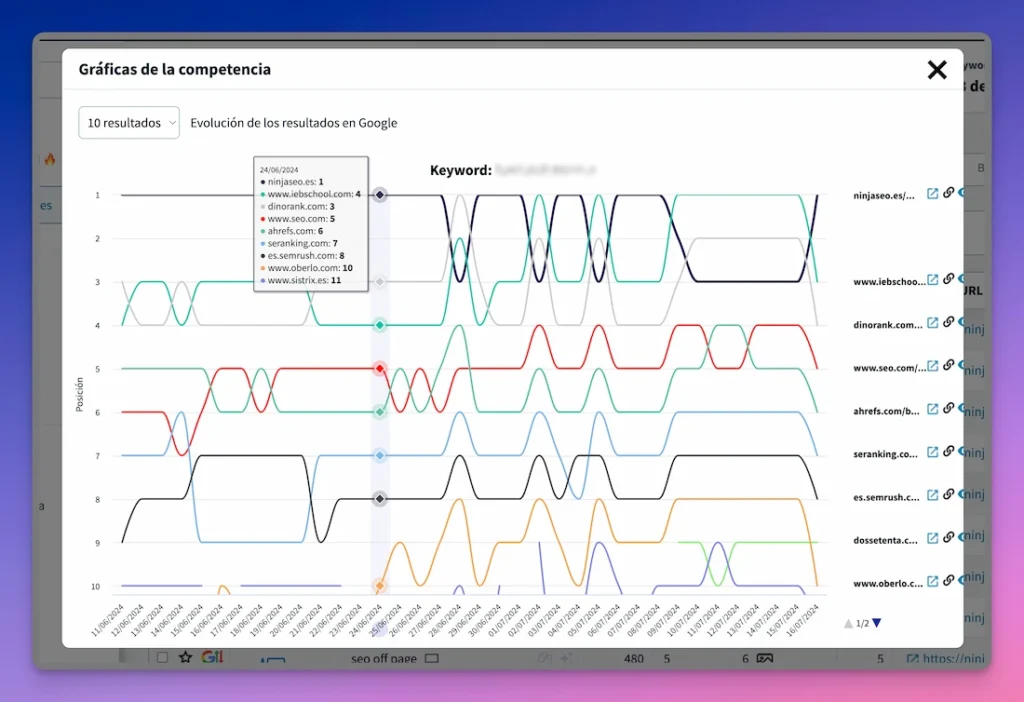Click the chain icon beside www.oberlo.c...
Screen dimensions: 1024x702
point(947,582)
